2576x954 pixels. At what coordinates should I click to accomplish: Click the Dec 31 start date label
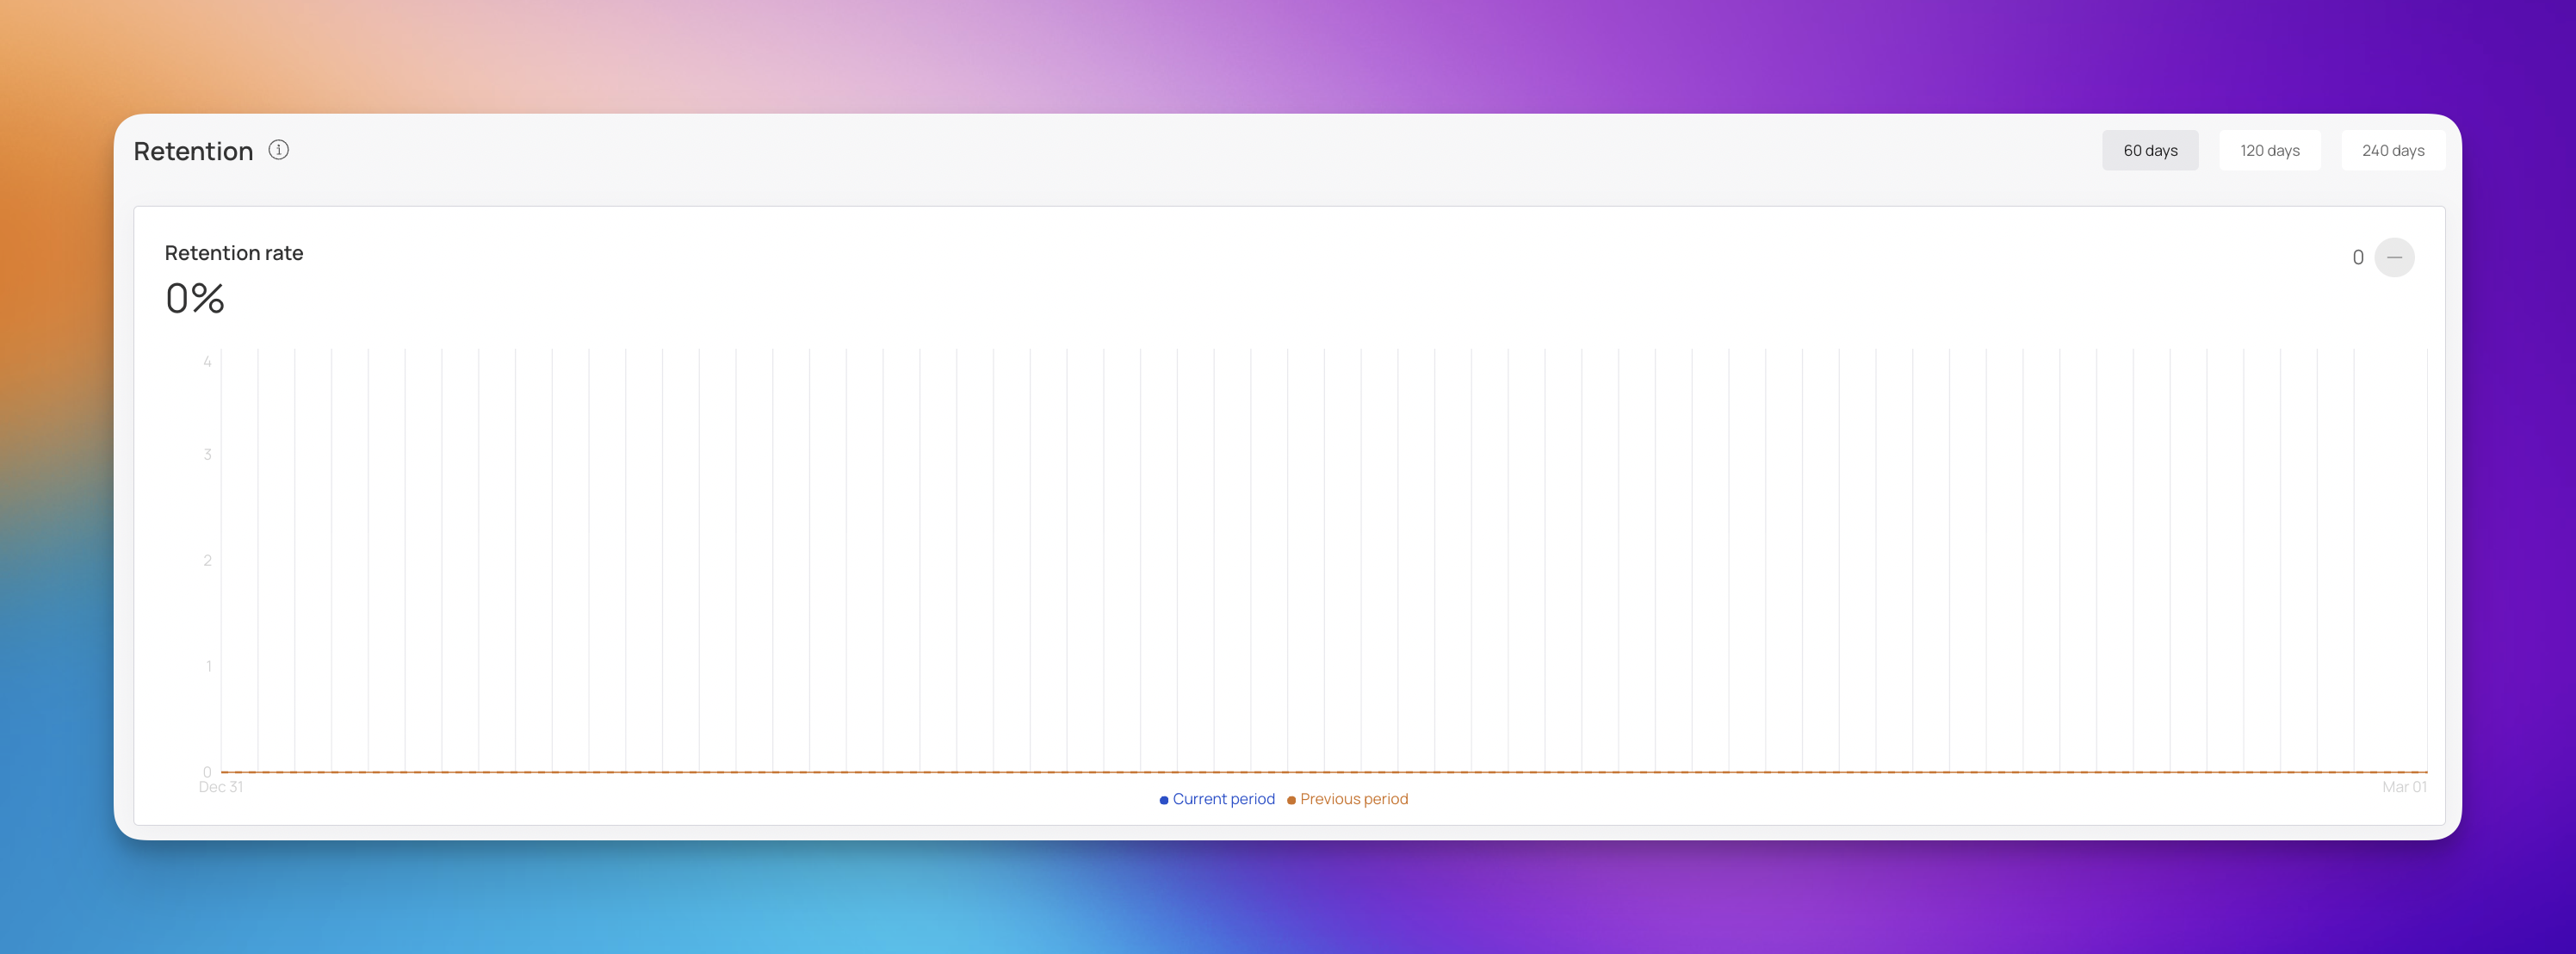coord(220,787)
